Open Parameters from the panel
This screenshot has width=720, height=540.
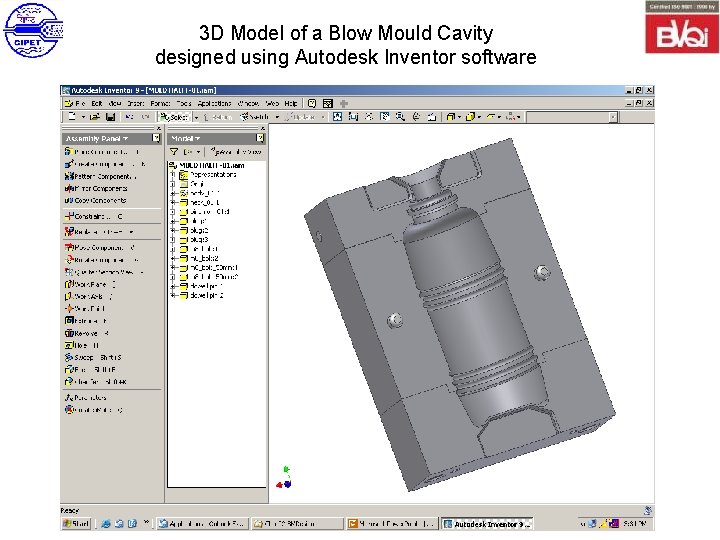pyautogui.click(x=86, y=398)
